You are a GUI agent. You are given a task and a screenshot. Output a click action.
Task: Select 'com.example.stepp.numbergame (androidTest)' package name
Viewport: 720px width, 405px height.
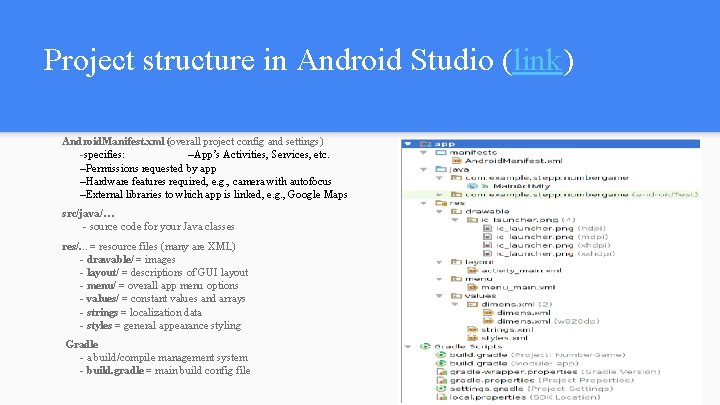(582, 195)
